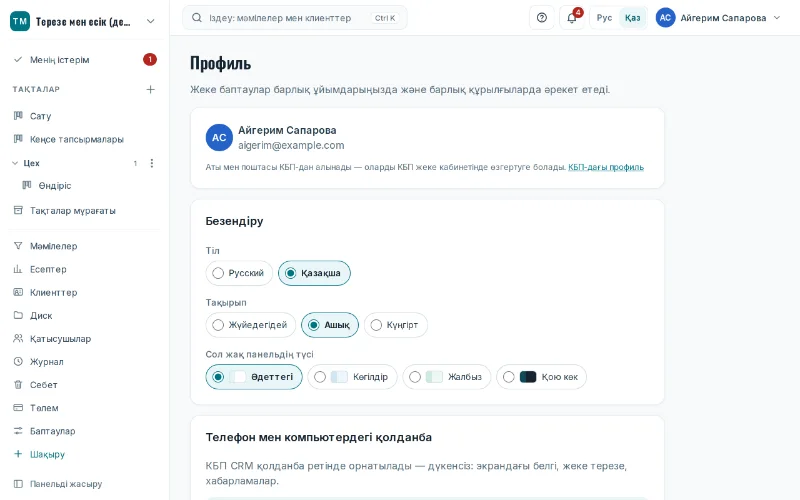Select Русский language radio
800x500 pixels.
tap(239, 273)
